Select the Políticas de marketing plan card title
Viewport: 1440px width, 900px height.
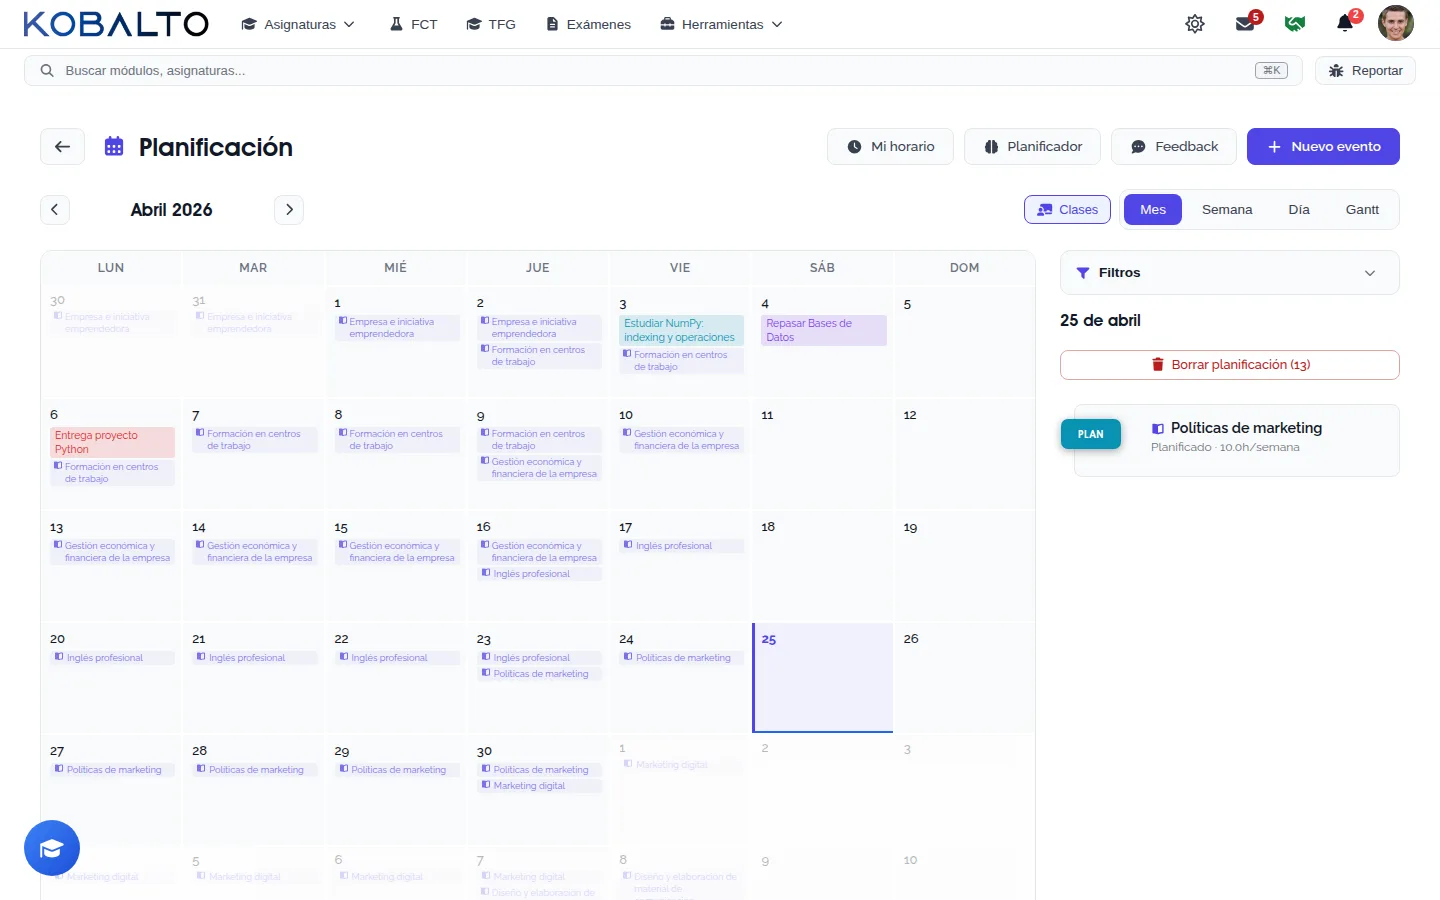[1246, 428]
